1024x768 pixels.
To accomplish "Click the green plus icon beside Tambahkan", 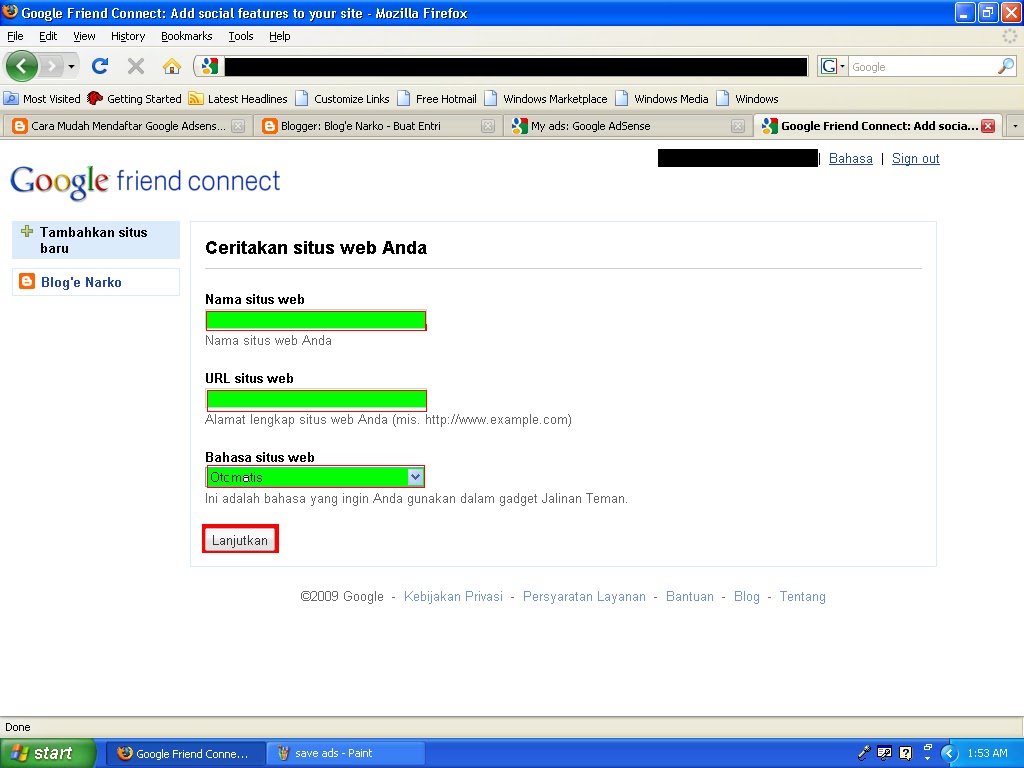I will click(27, 231).
